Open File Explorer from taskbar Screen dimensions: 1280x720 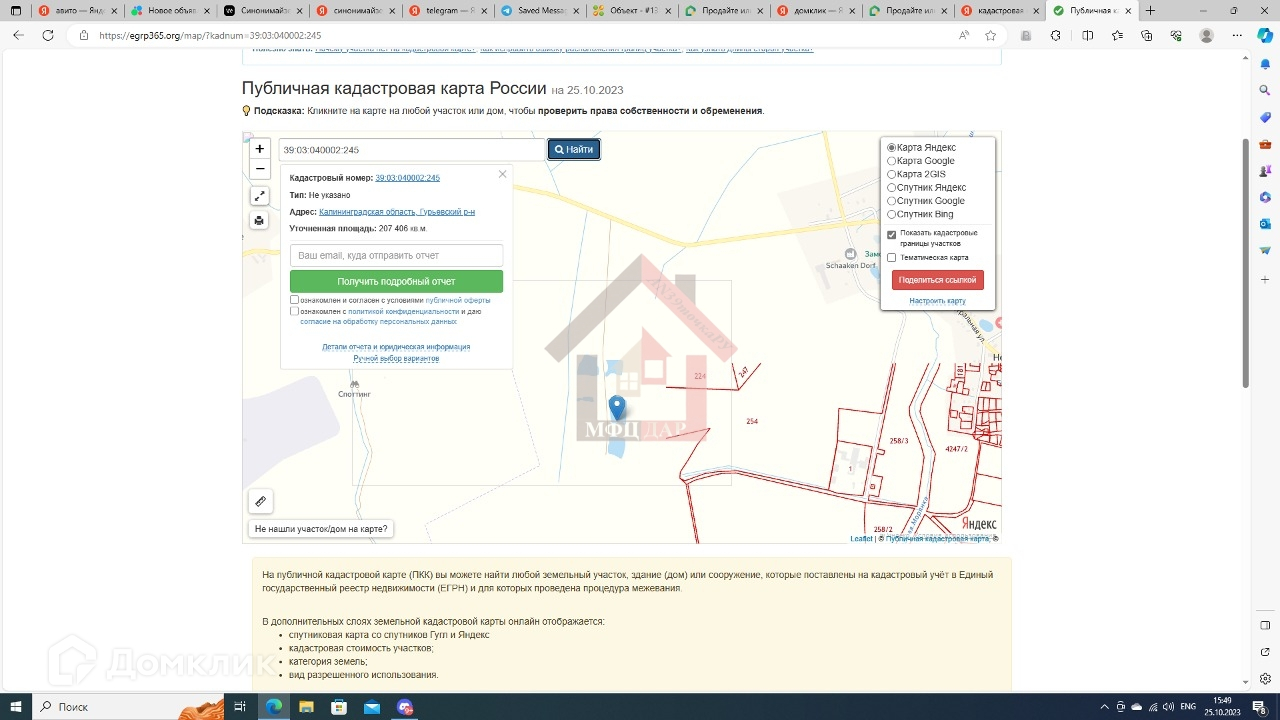click(x=306, y=707)
